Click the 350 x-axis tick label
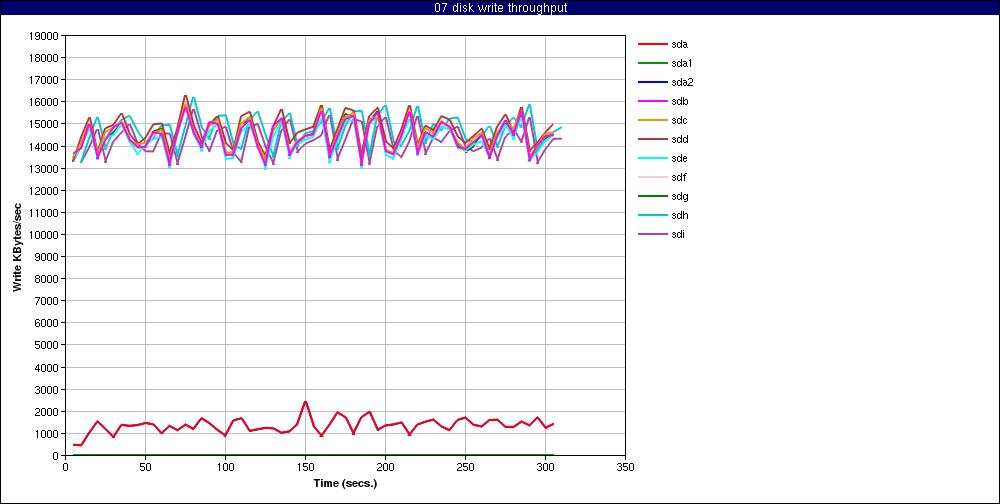Viewport: 1000px width, 504px height. 626,467
